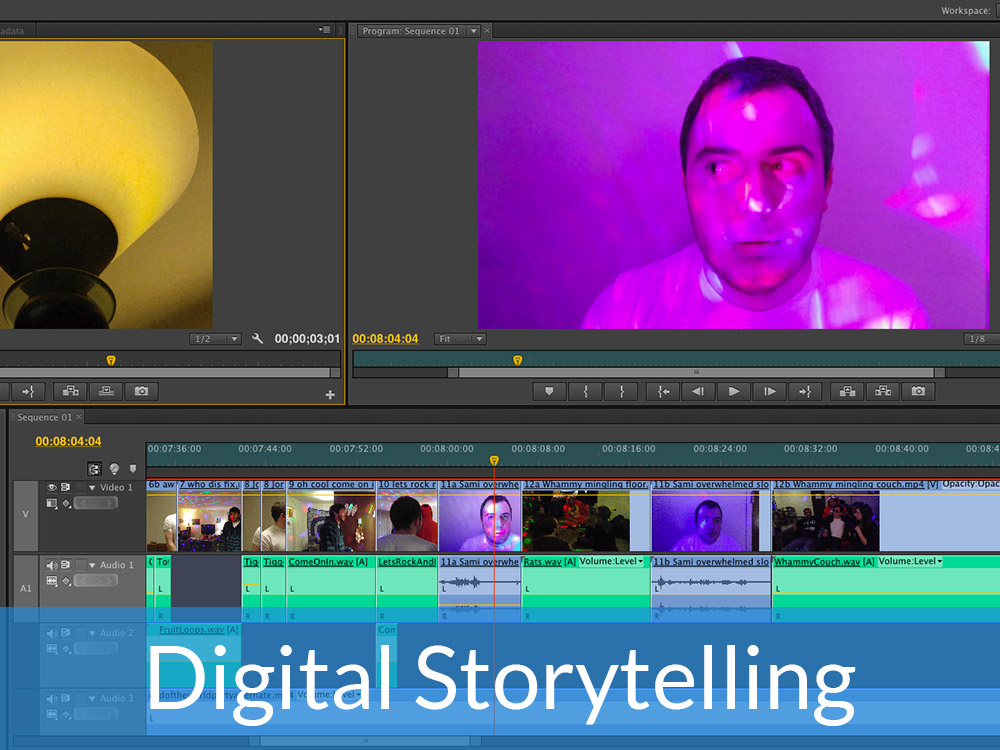Open Program monitor 1/8 resolution dropdown

click(982, 339)
